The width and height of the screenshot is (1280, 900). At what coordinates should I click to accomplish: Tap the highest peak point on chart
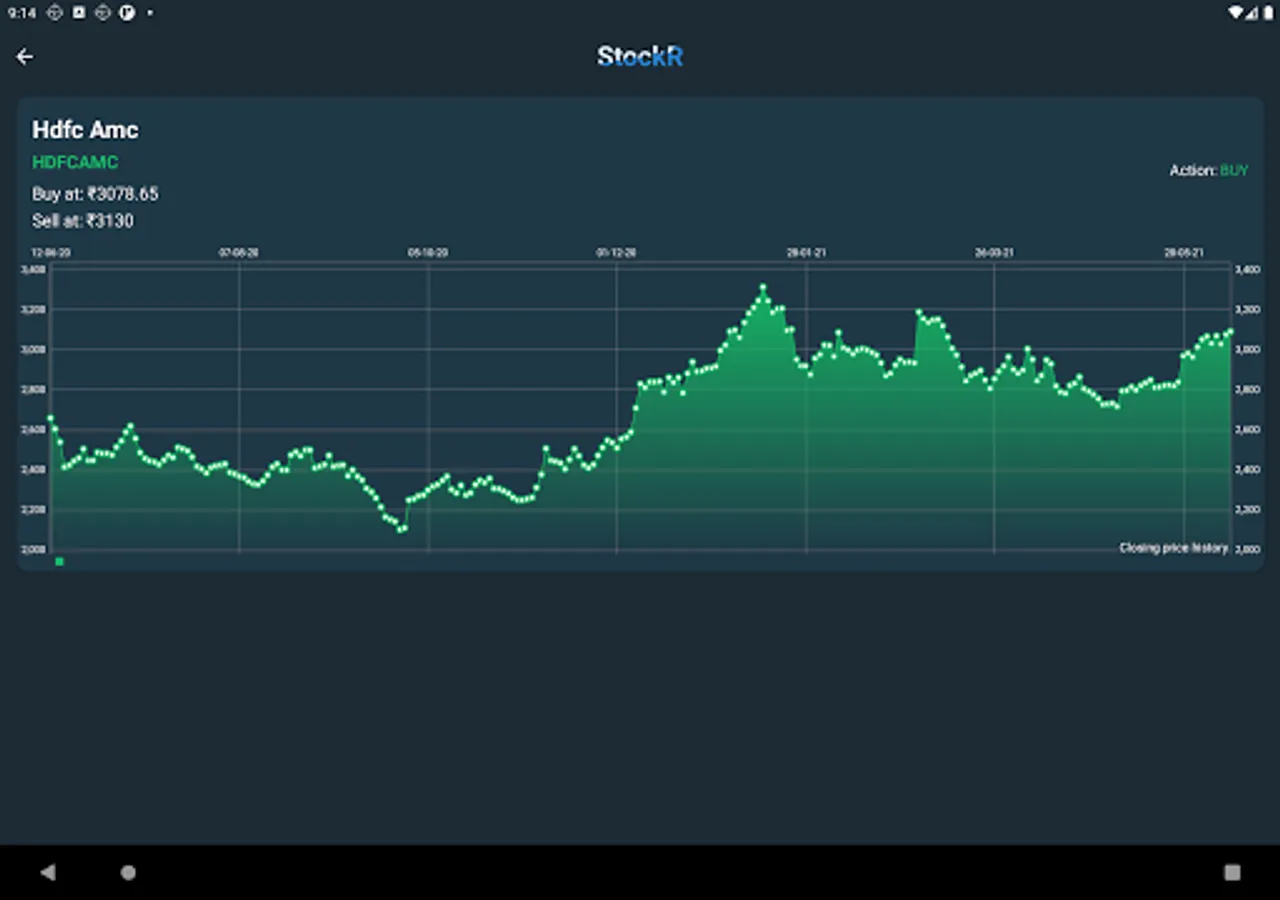[763, 287]
